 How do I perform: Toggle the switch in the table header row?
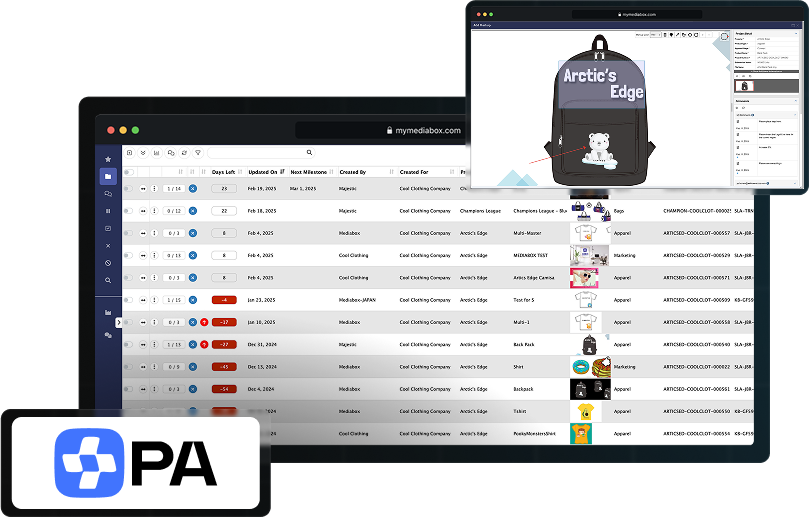click(x=129, y=172)
